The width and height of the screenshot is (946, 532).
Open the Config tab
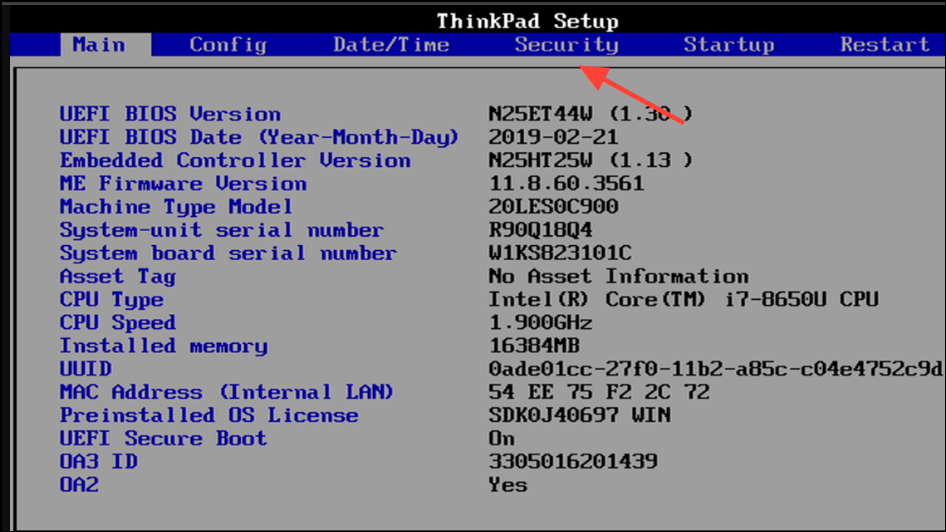[228, 45]
